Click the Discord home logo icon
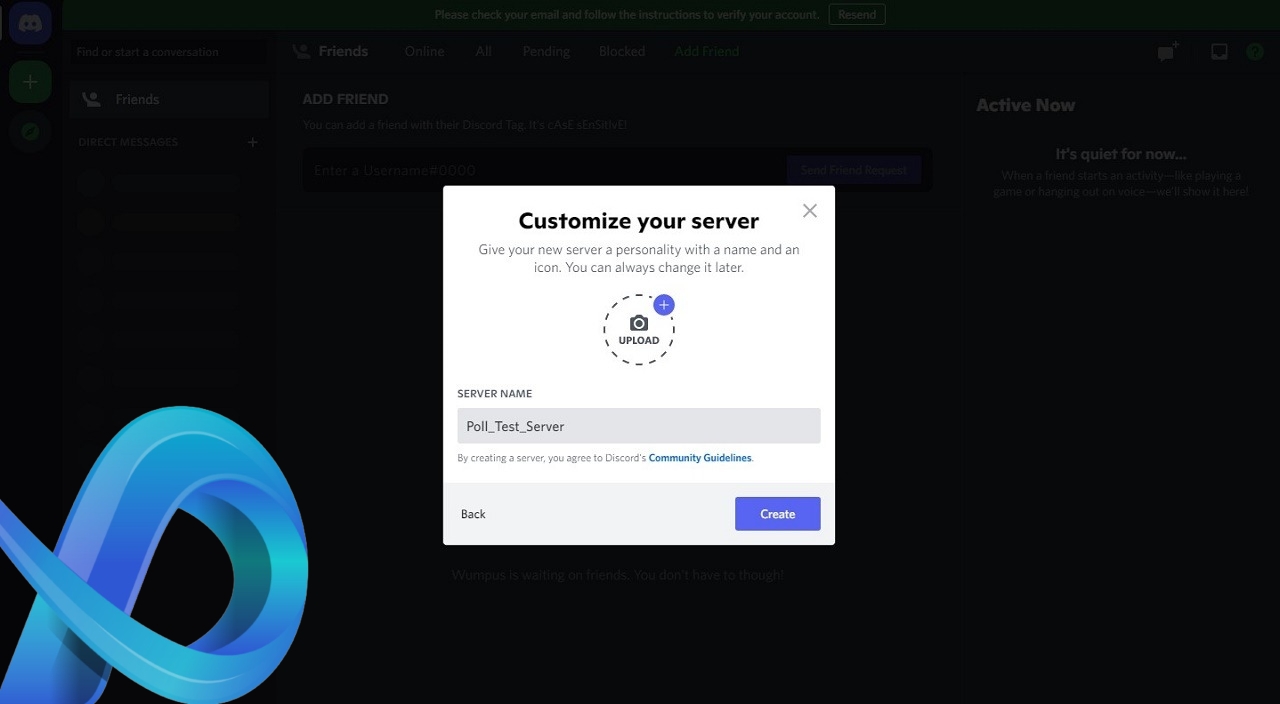The width and height of the screenshot is (1280, 704). coord(30,24)
